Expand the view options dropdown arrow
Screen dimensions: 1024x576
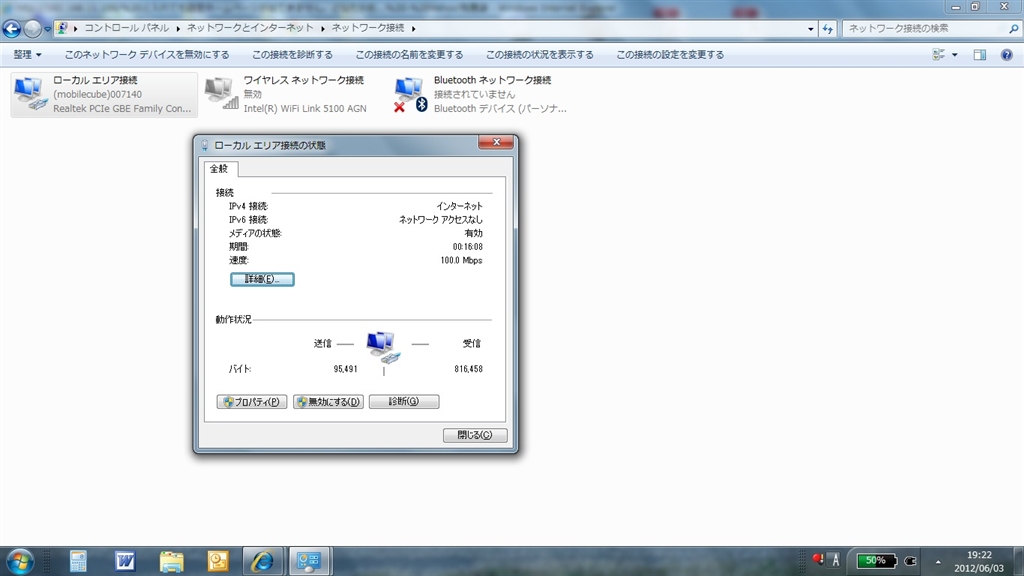pyautogui.click(x=955, y=55)
